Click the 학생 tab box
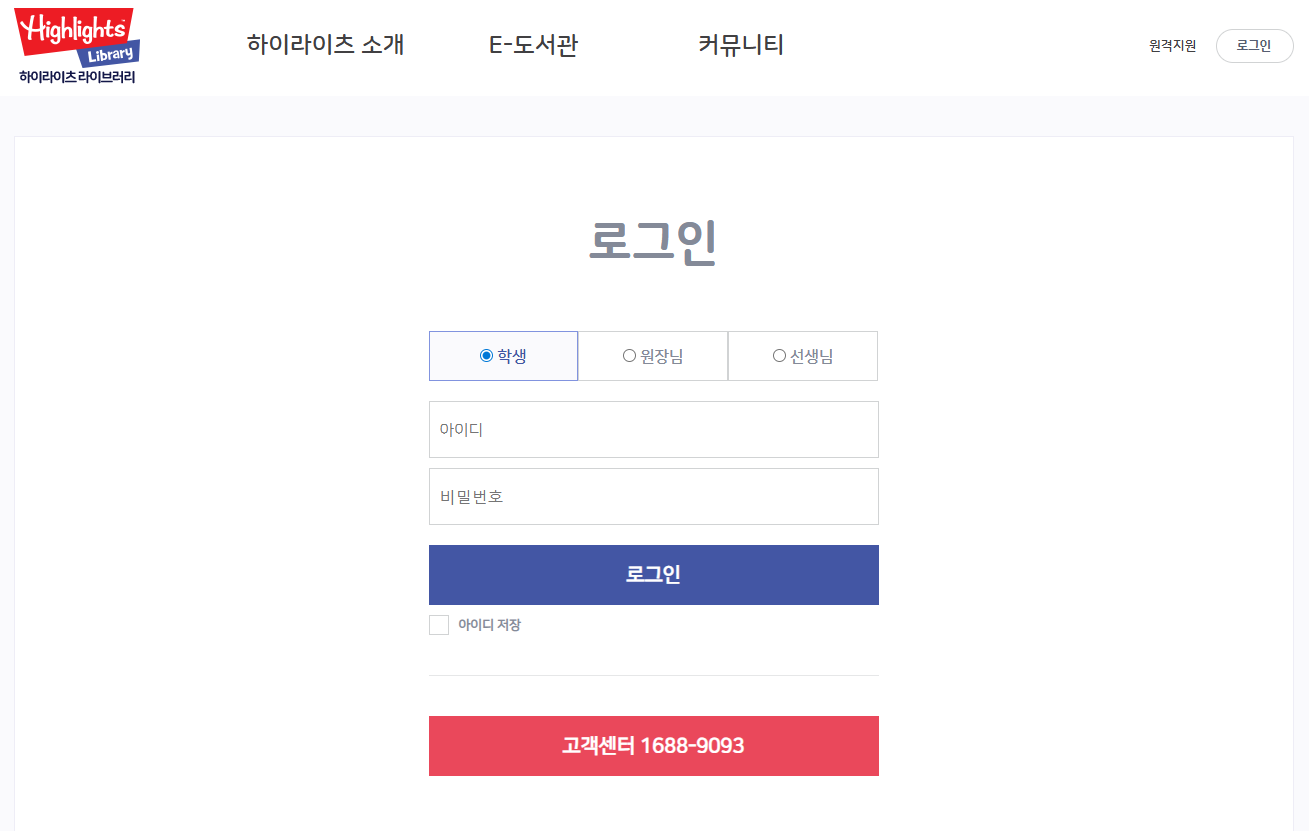This screenshot has height=831, width=1309. pyautogui.click(x=503, y=356)
